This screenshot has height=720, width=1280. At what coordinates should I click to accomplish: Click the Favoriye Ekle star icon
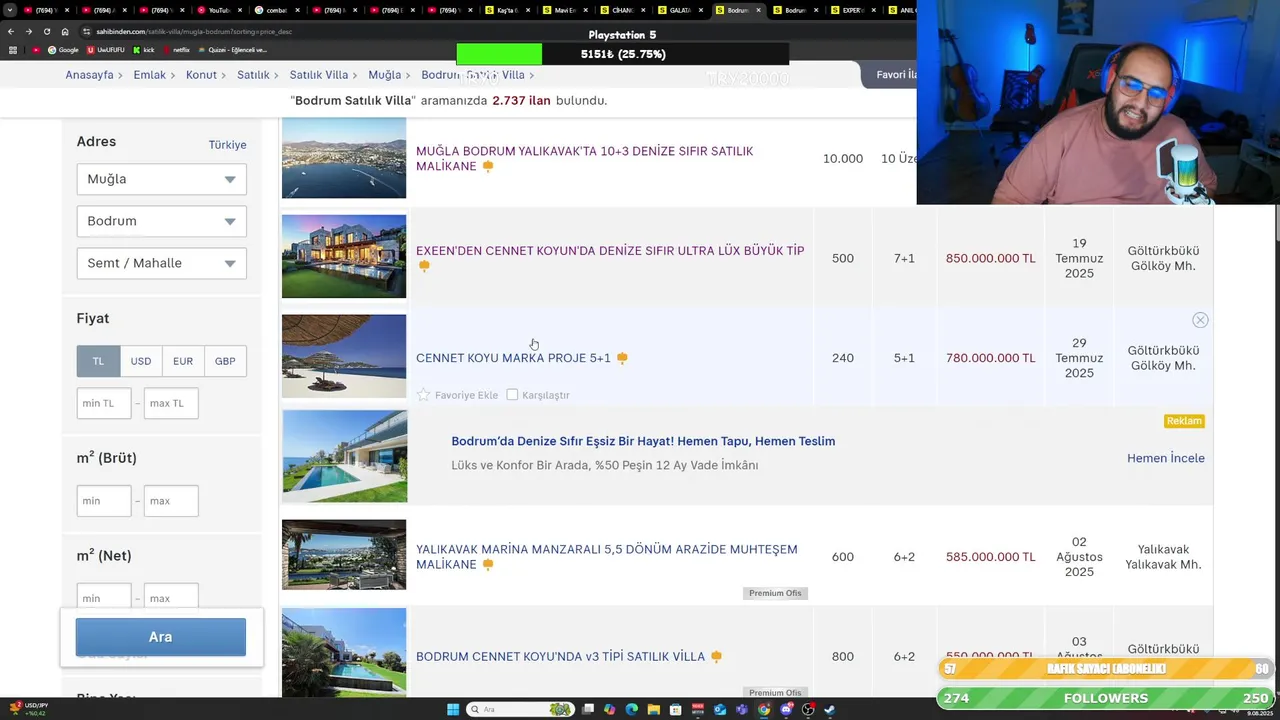423,395
